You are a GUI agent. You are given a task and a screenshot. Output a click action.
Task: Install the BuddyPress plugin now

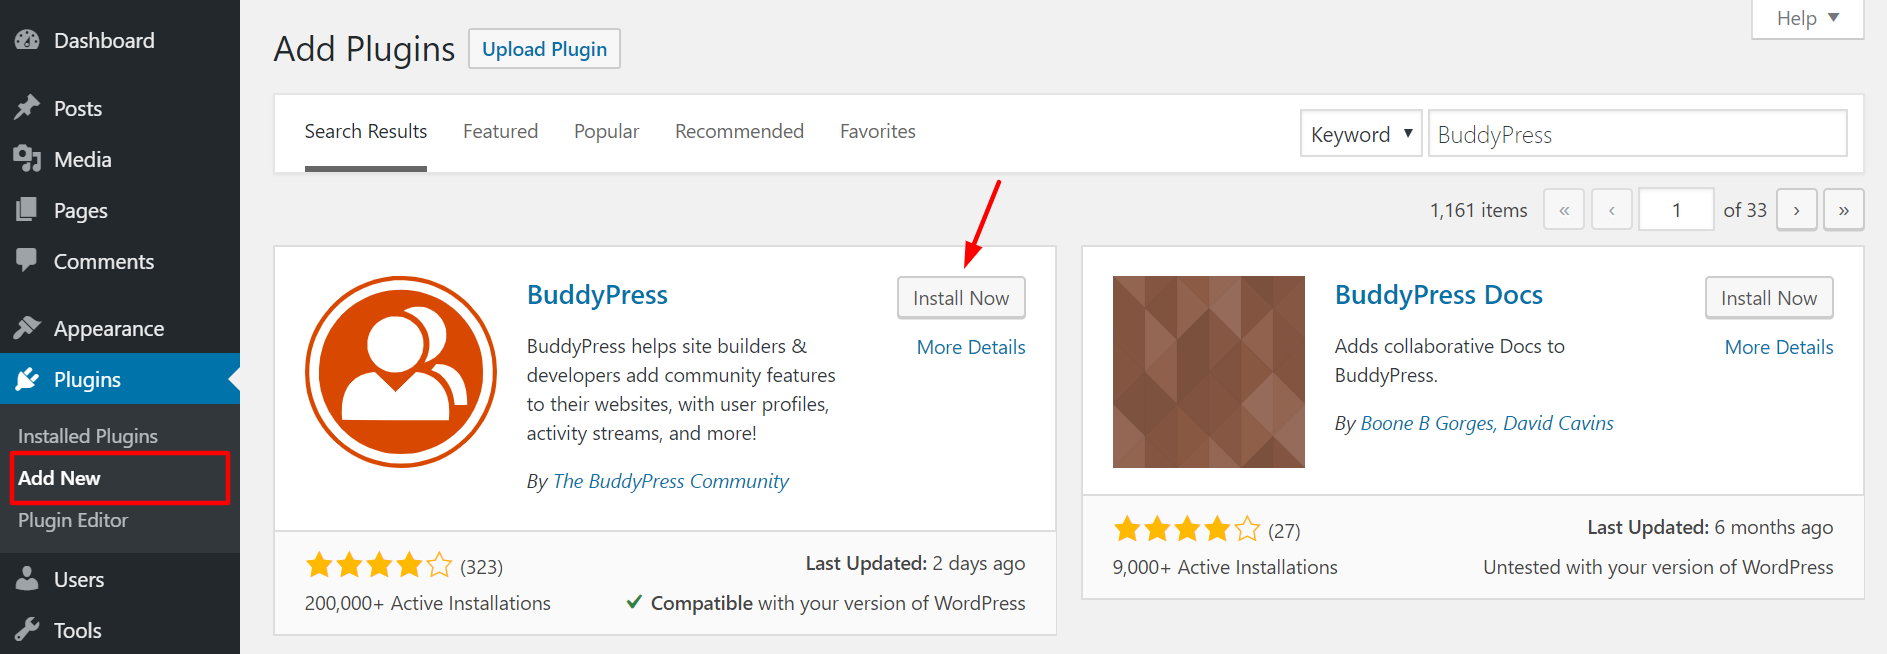point(961,298)
